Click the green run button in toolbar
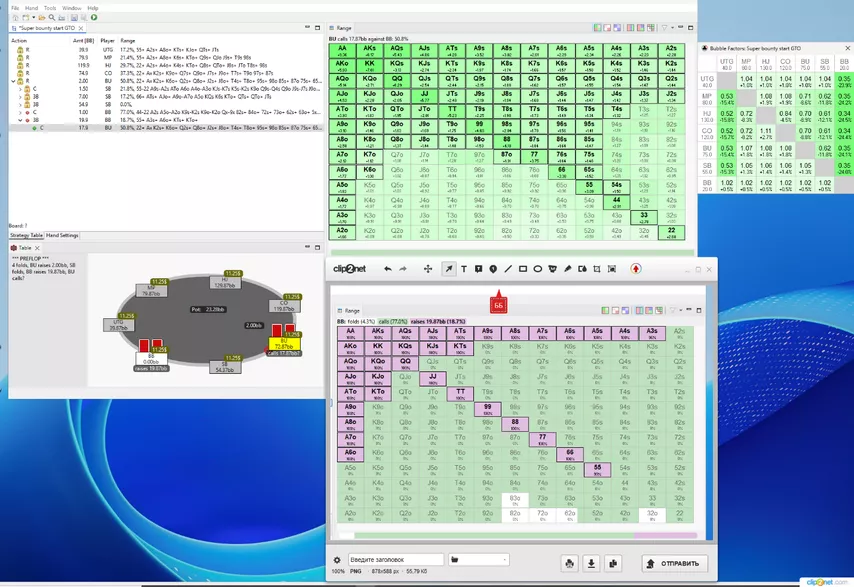854x587 pixels. pyautogui.click(x=94, y=17)
